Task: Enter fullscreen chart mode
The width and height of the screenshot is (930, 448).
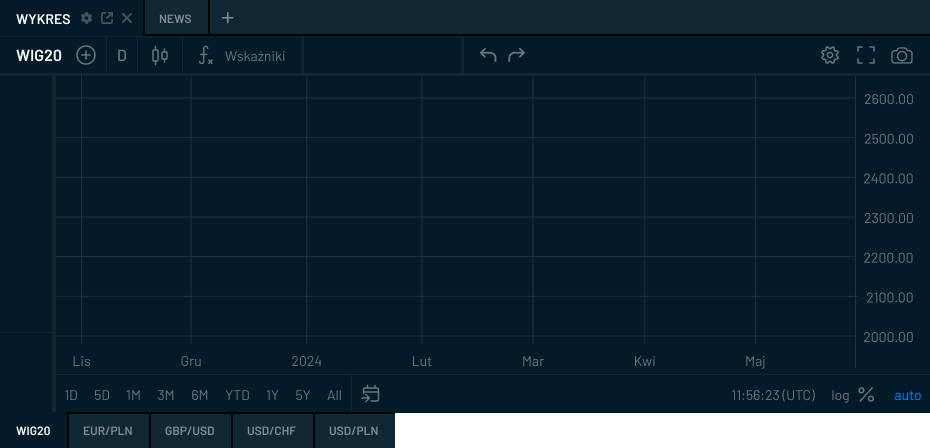Action: point(866,55)
